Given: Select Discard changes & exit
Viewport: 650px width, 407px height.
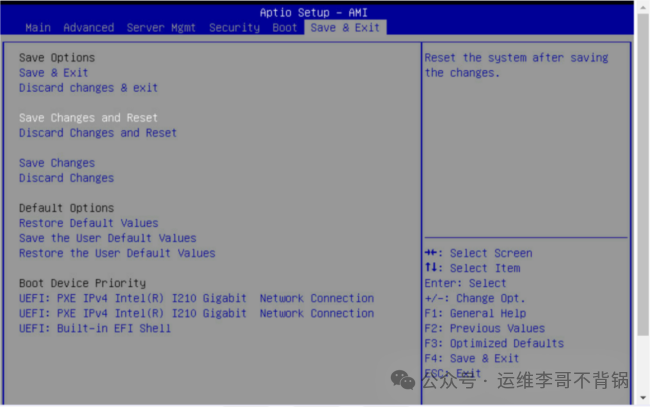Looking at the screenshot, I should pos(88,88).
